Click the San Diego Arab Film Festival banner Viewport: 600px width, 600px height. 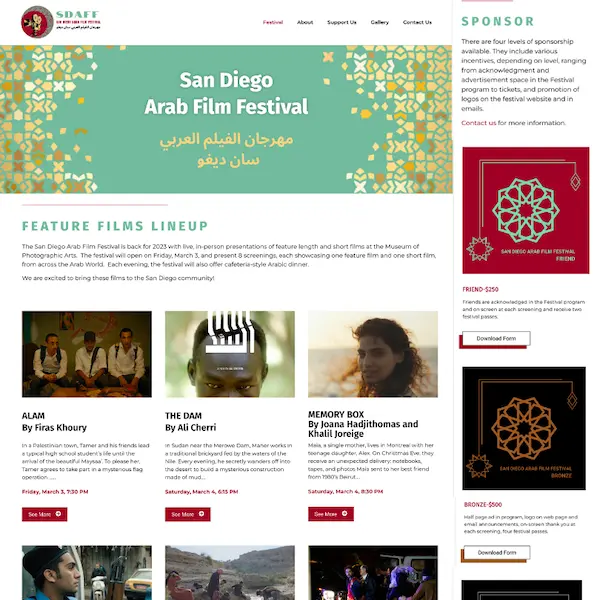[226, 119]
